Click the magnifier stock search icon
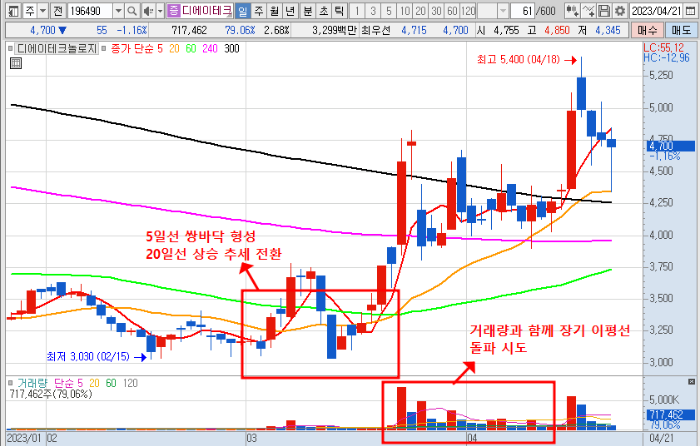The image size is (700, 446). [x=132, y=11]
